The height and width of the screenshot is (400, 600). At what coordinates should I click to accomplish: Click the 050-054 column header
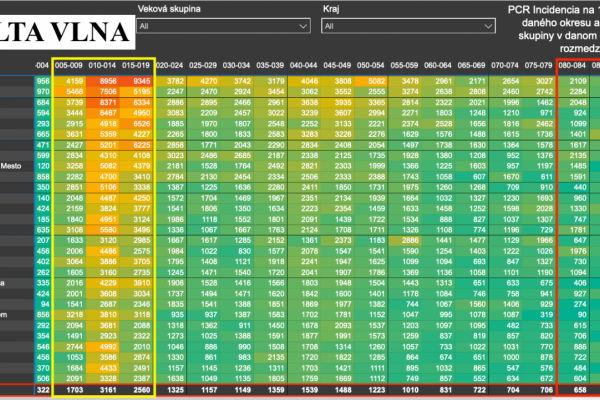(x=370, y=65)
